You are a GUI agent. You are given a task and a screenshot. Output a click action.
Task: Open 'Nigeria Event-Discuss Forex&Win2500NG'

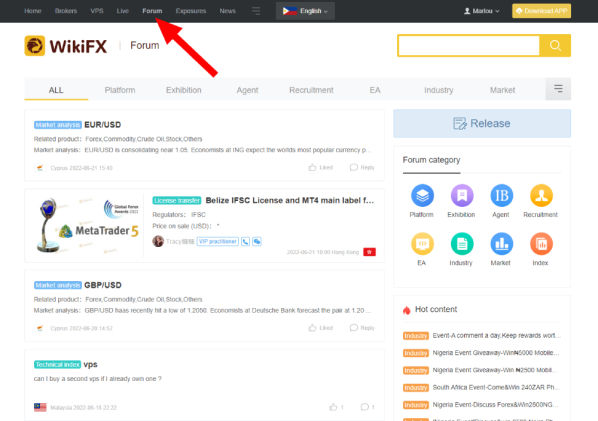496,405
